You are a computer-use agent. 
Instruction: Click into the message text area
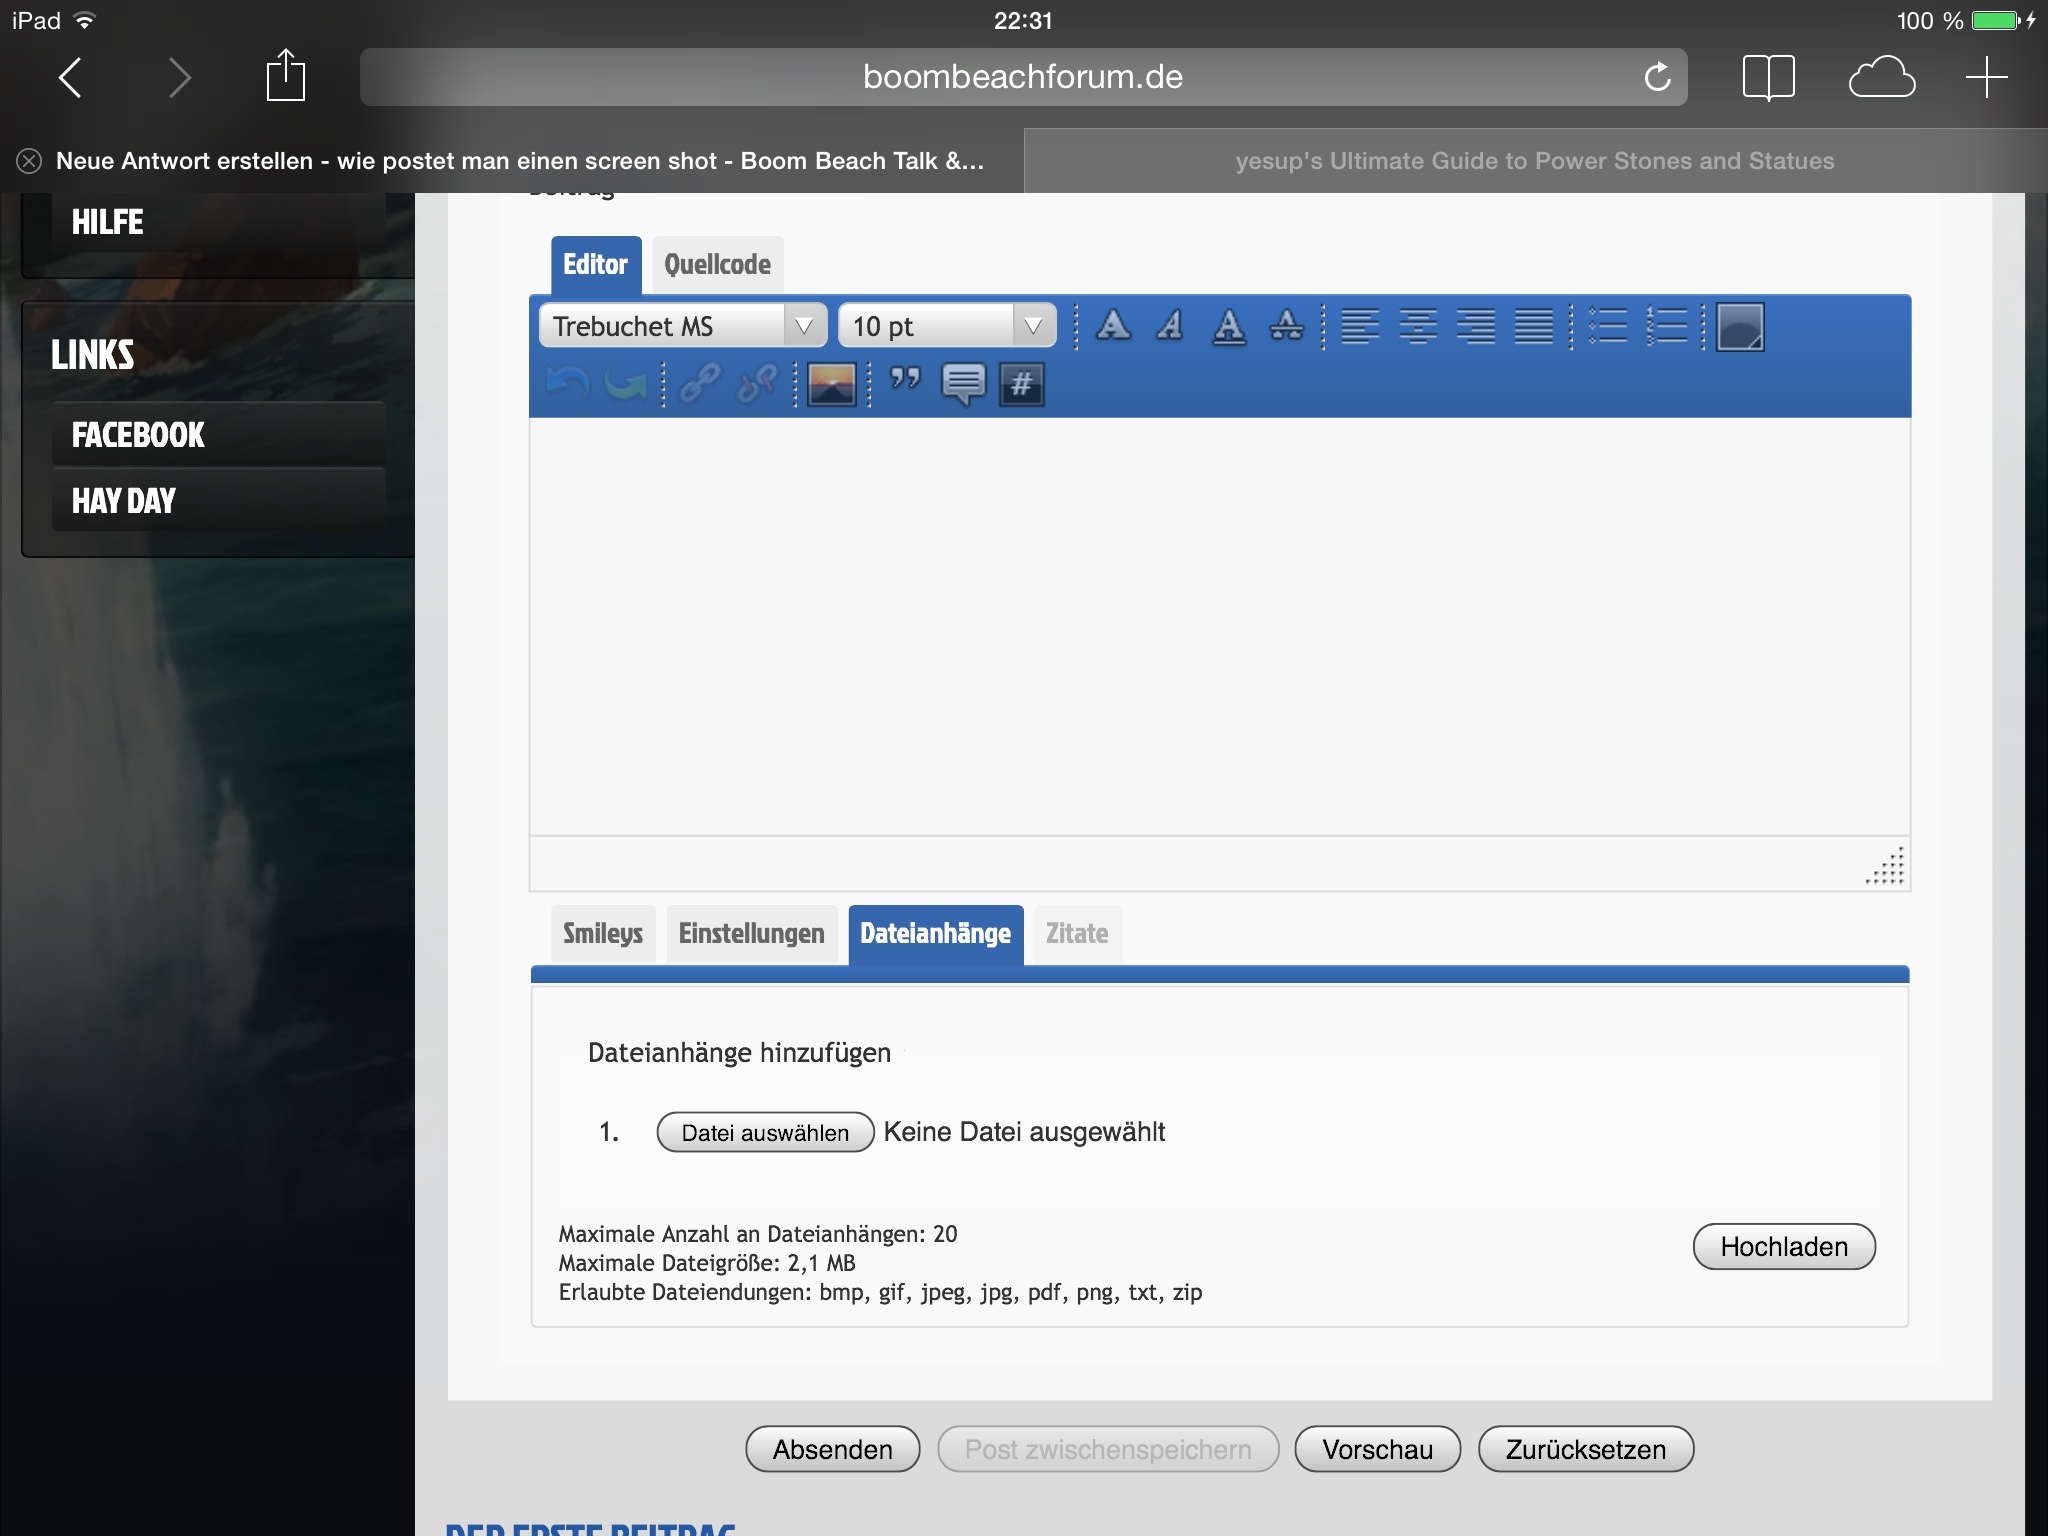coord(1218,626)
